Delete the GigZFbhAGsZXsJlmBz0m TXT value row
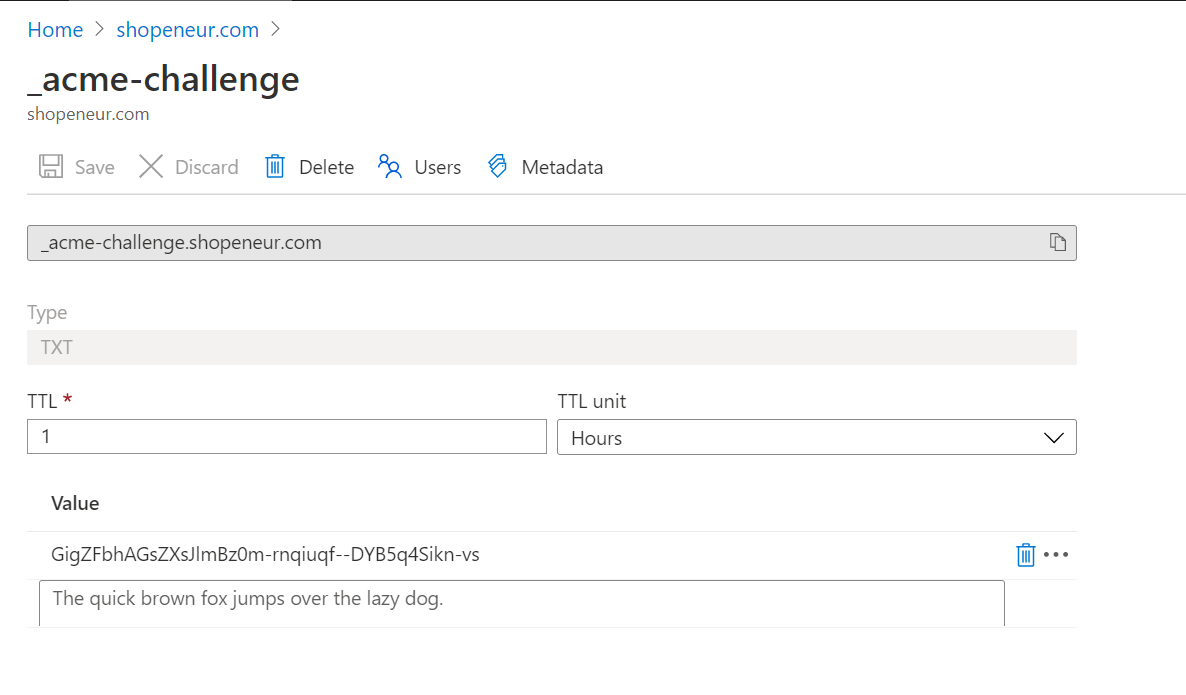 pos(1025,554)
